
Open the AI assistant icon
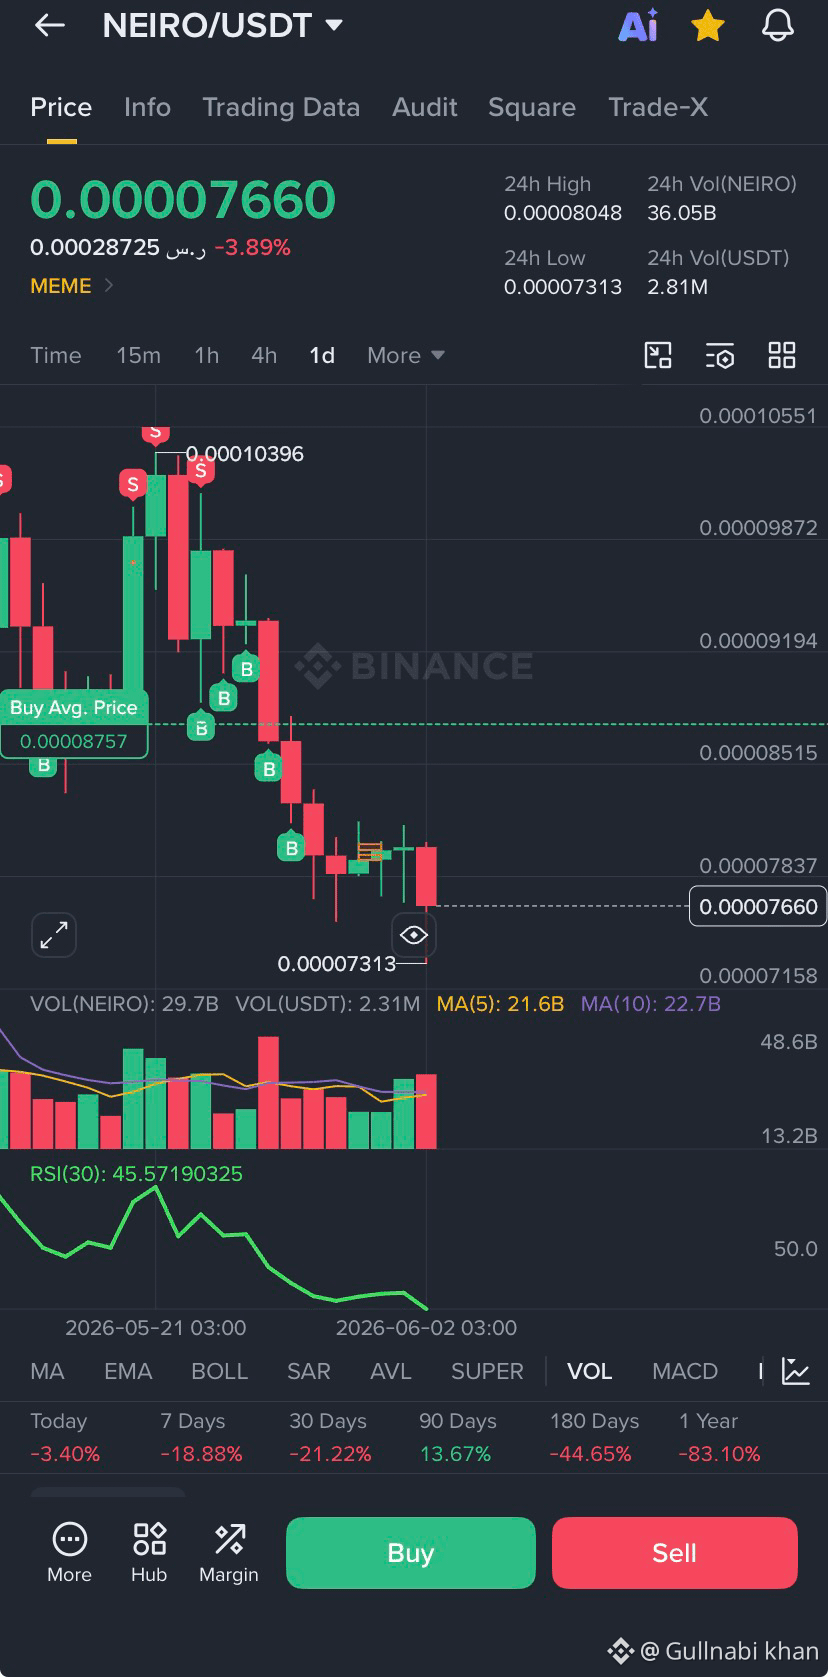(x=638, y=26)
